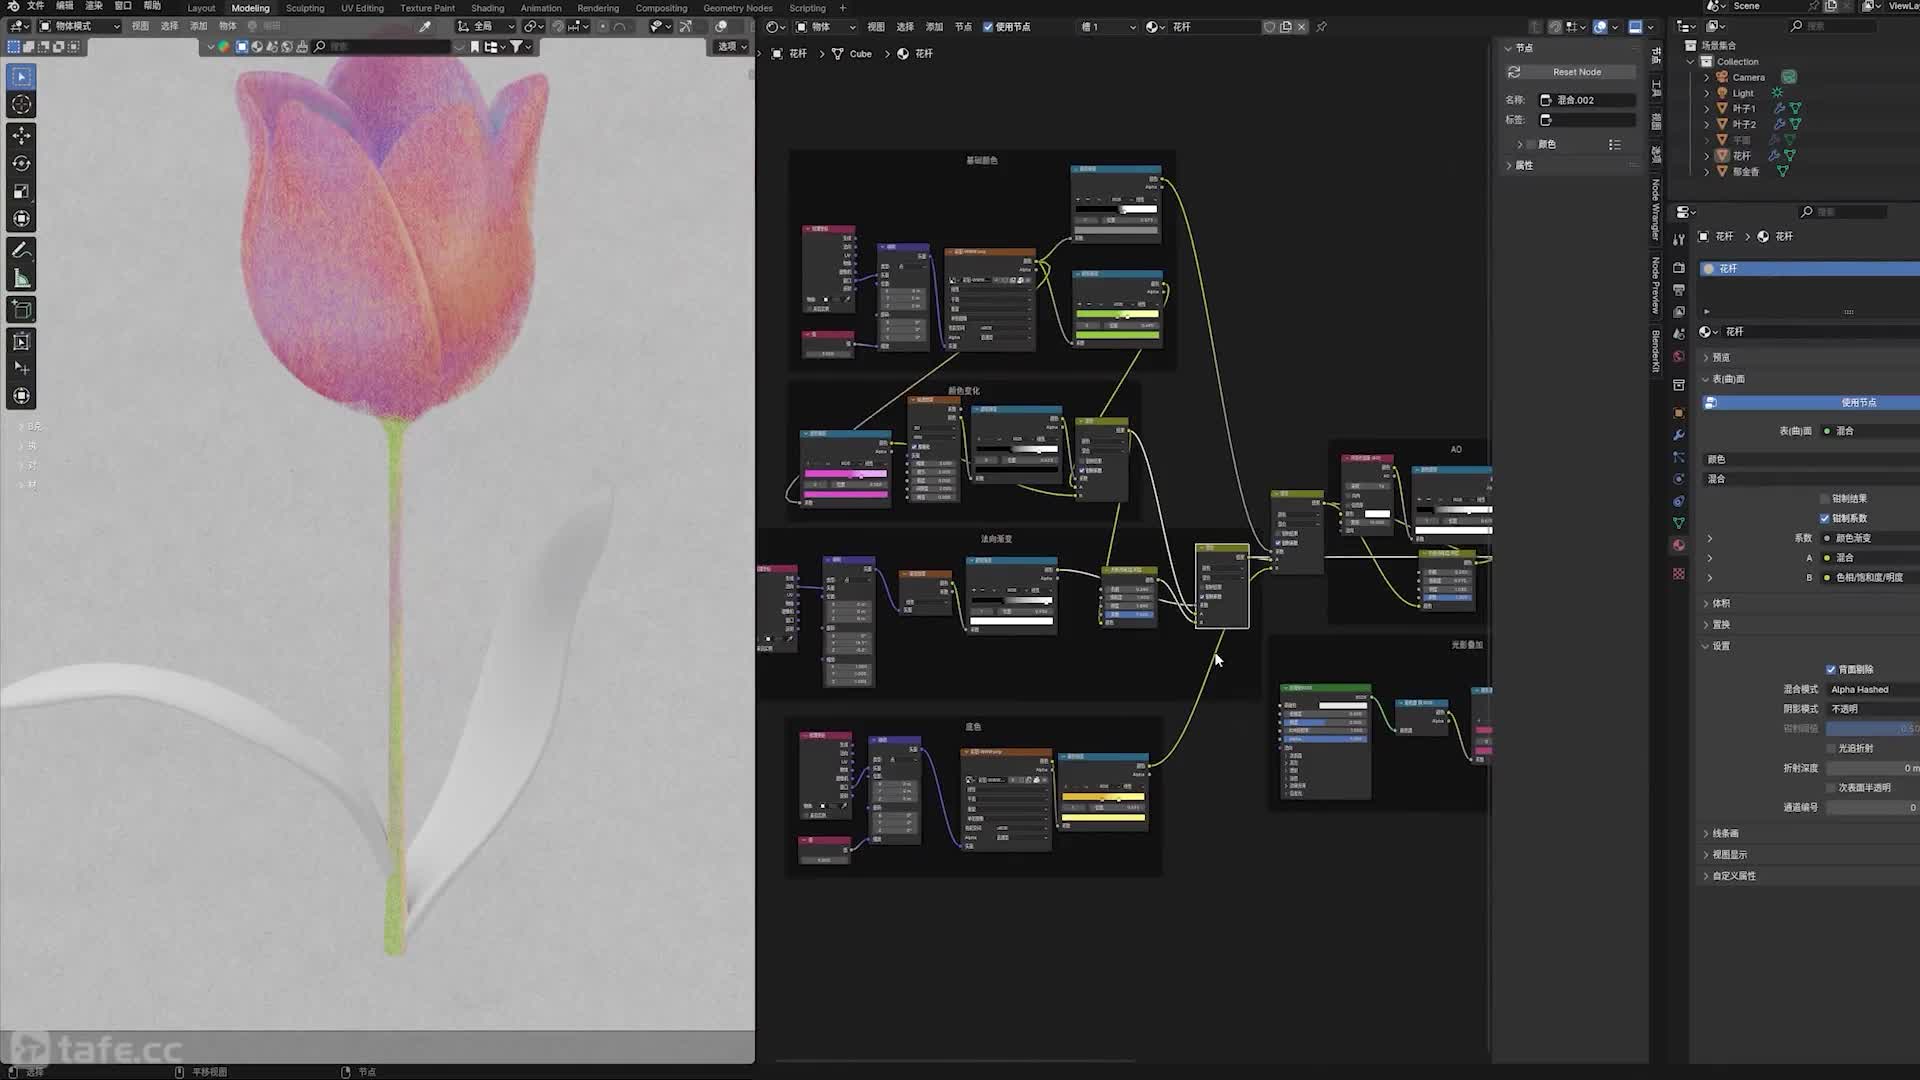Open the Physics properties tab

[x=1679, y=479]
